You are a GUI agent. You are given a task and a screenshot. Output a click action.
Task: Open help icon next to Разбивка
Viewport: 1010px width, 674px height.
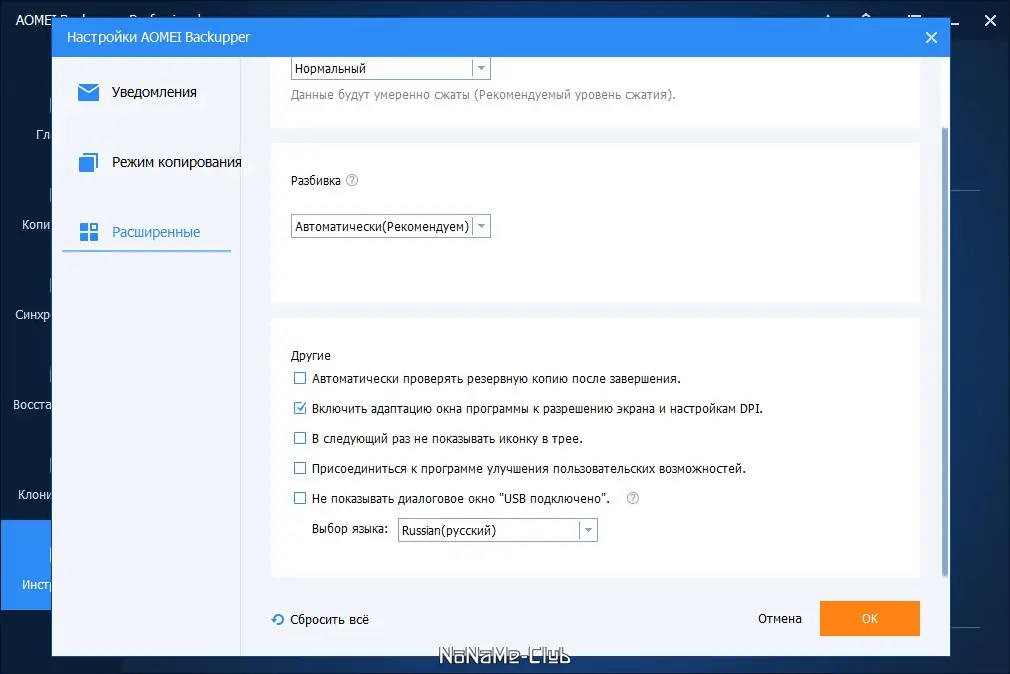tap(352, 180)
